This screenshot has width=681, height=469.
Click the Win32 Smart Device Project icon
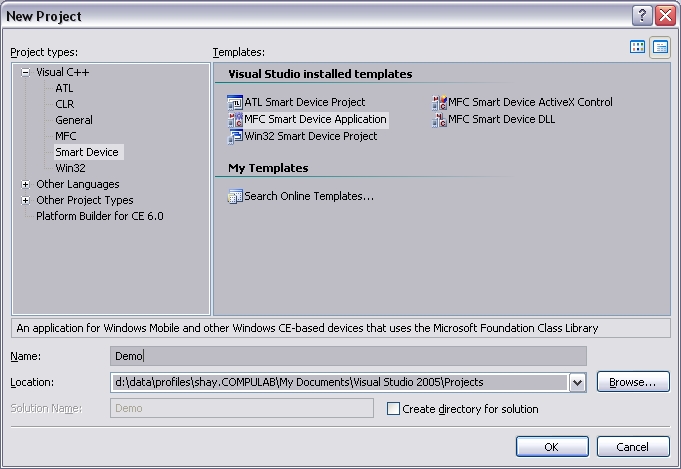235,136
